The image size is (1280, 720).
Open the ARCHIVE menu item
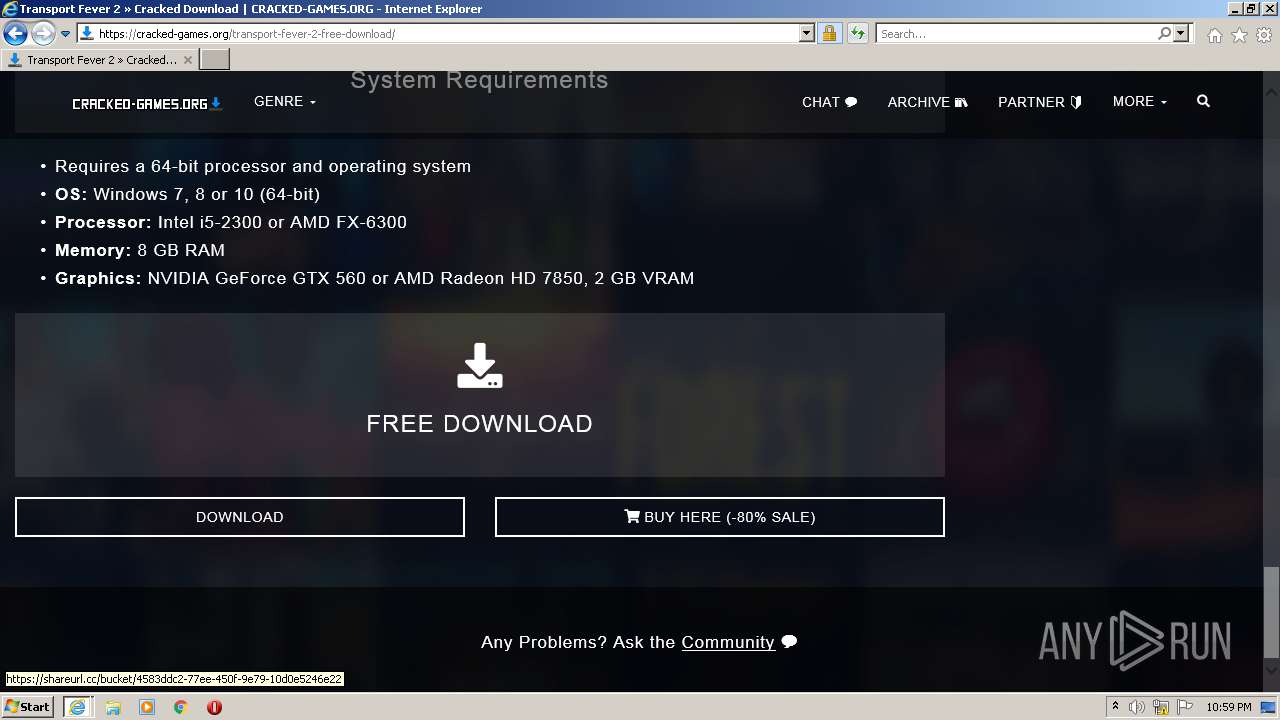927,102
